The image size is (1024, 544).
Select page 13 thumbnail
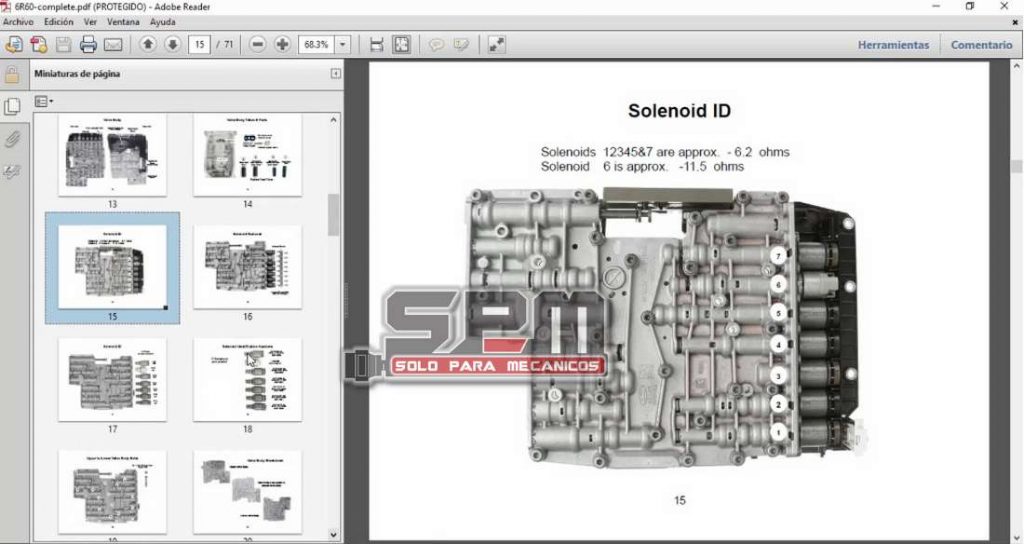tap(112, 155)
